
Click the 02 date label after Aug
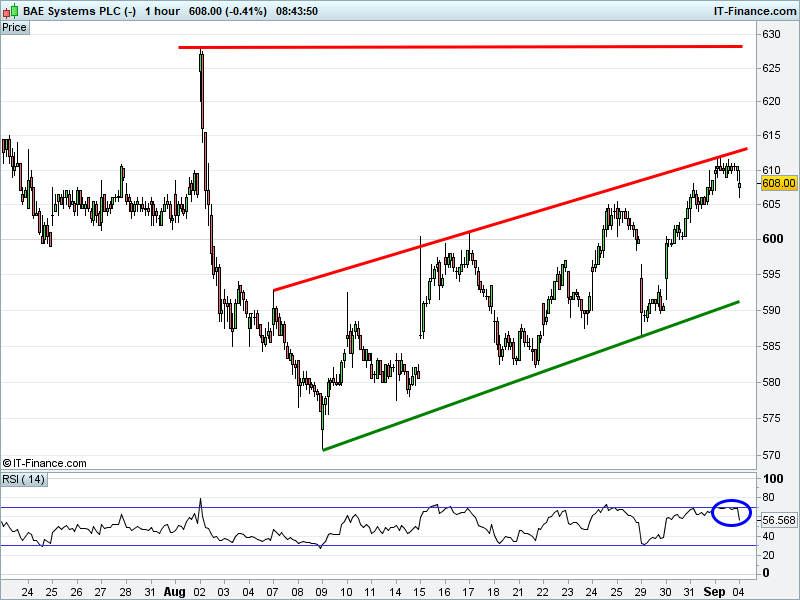[x=199, y=592]
